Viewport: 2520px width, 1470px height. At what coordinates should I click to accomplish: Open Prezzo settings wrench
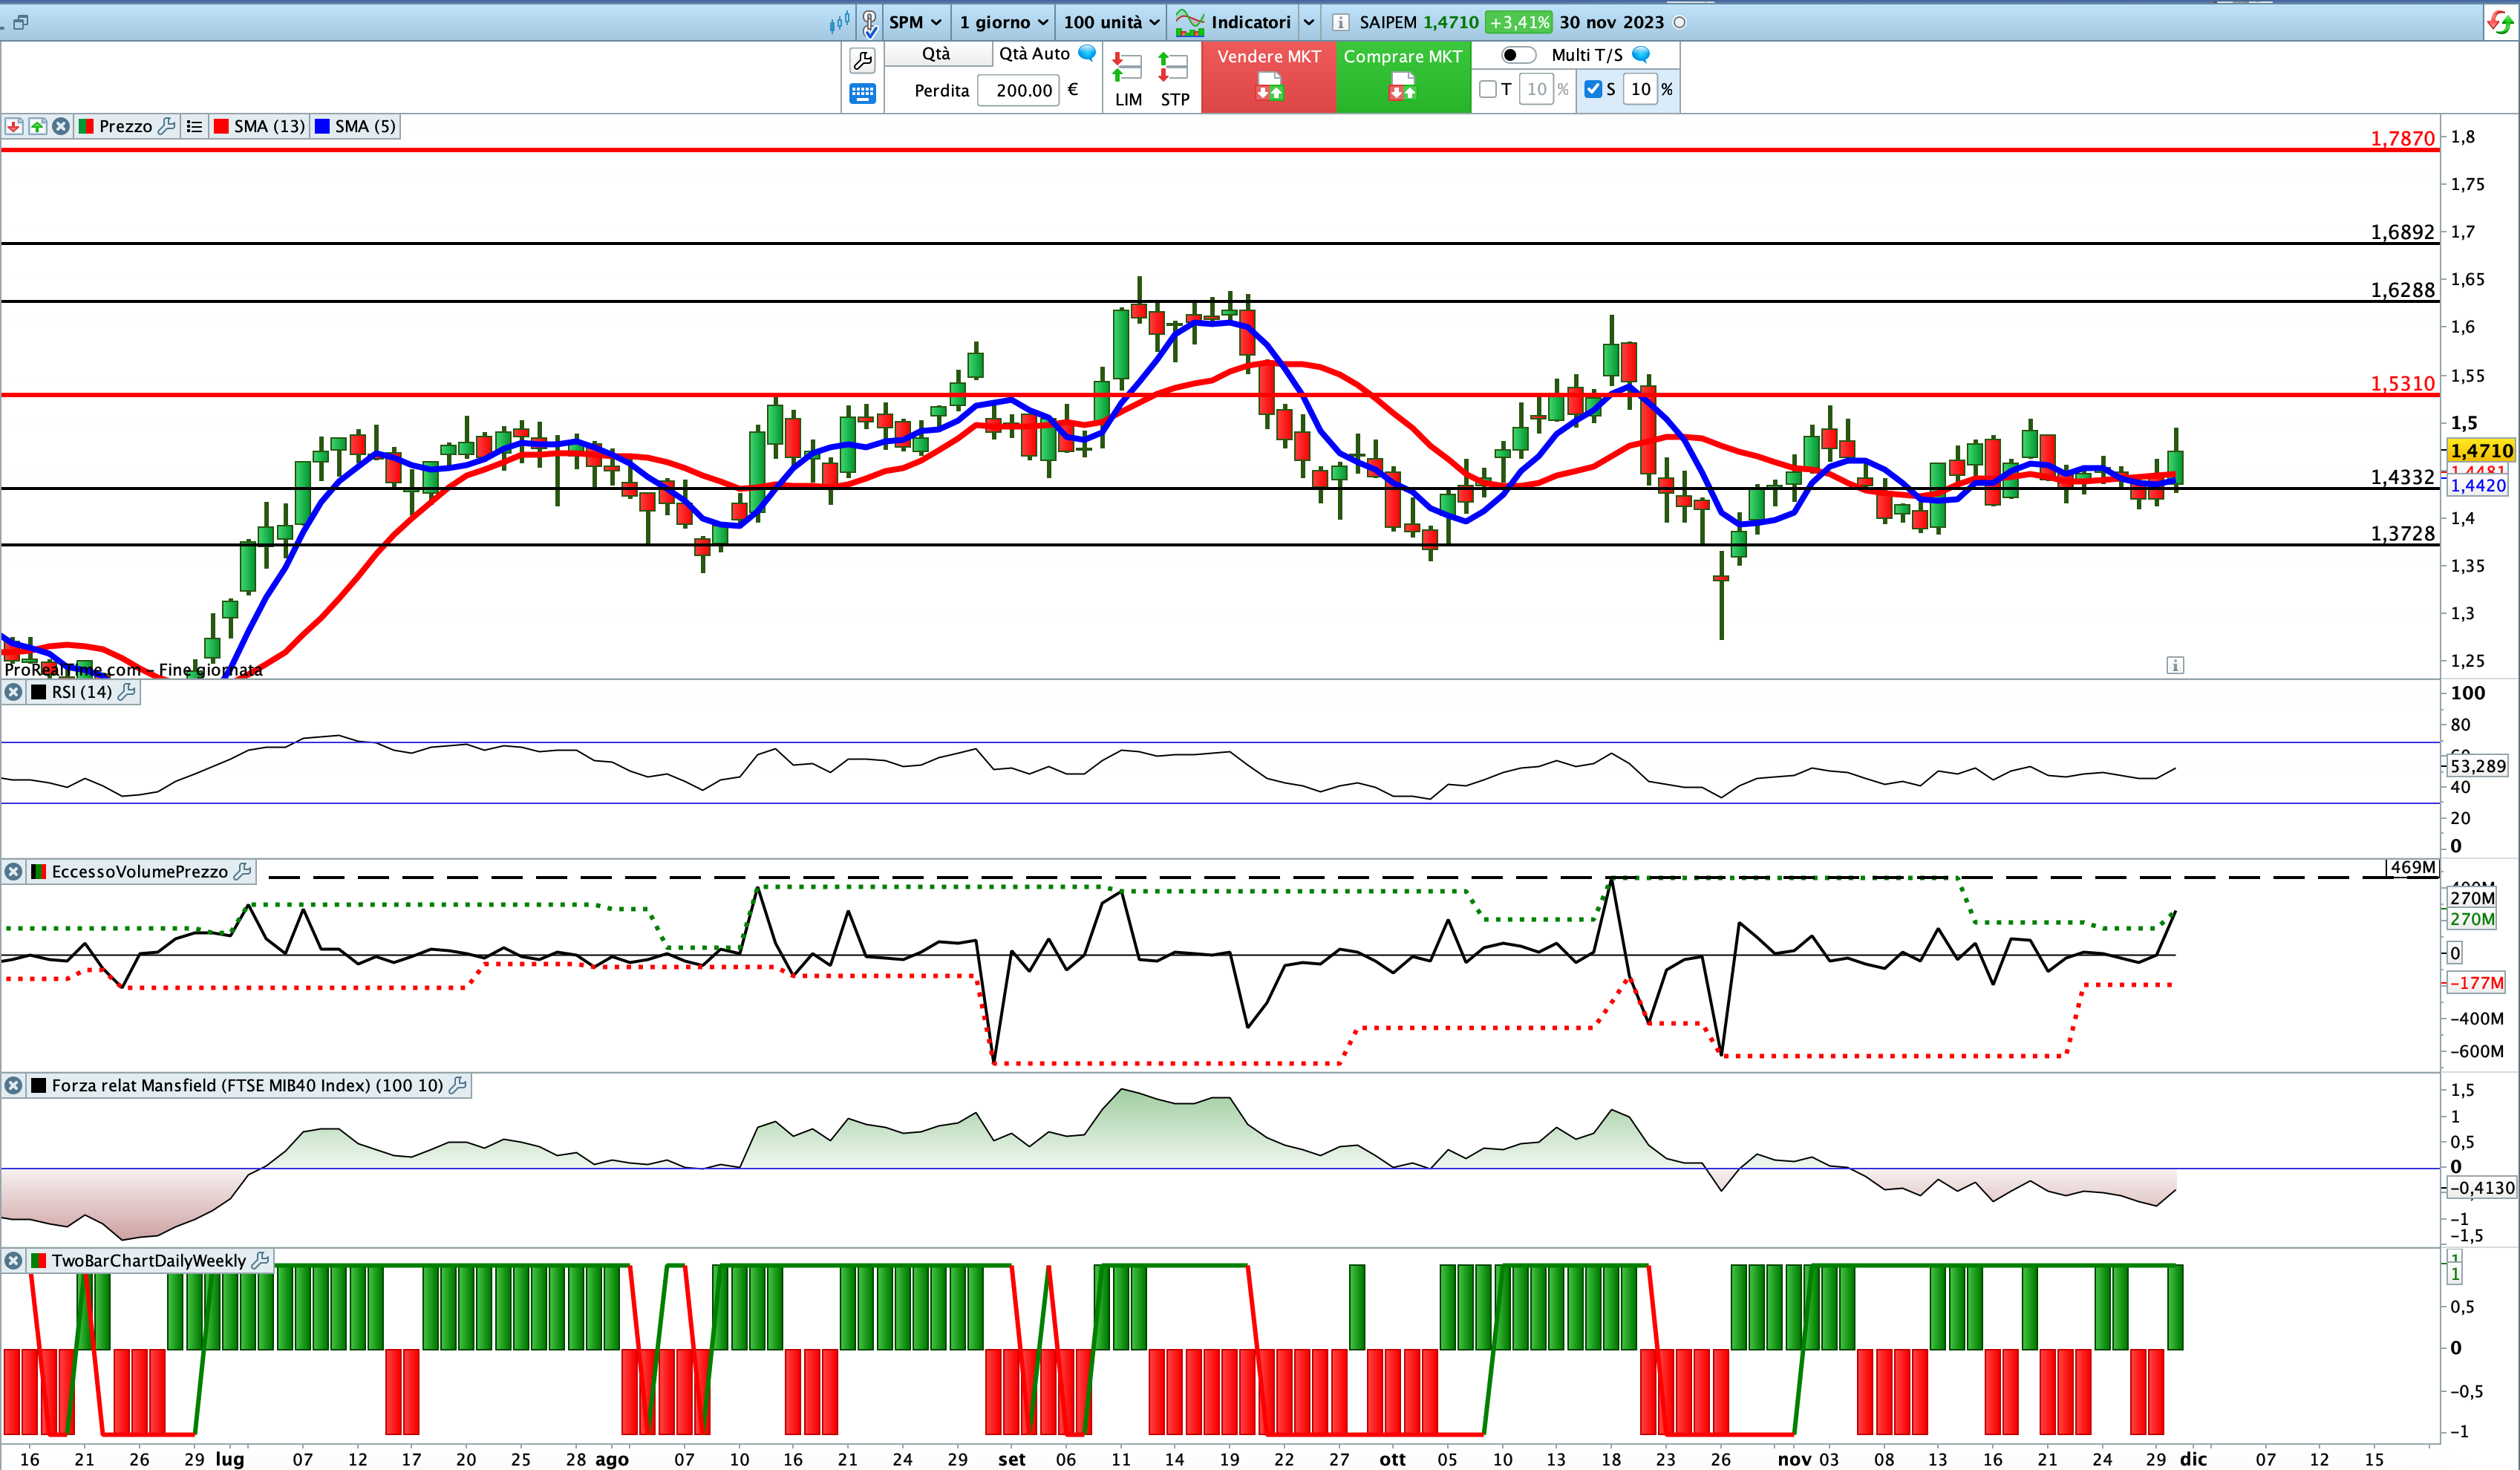click(x=167, y=126)
